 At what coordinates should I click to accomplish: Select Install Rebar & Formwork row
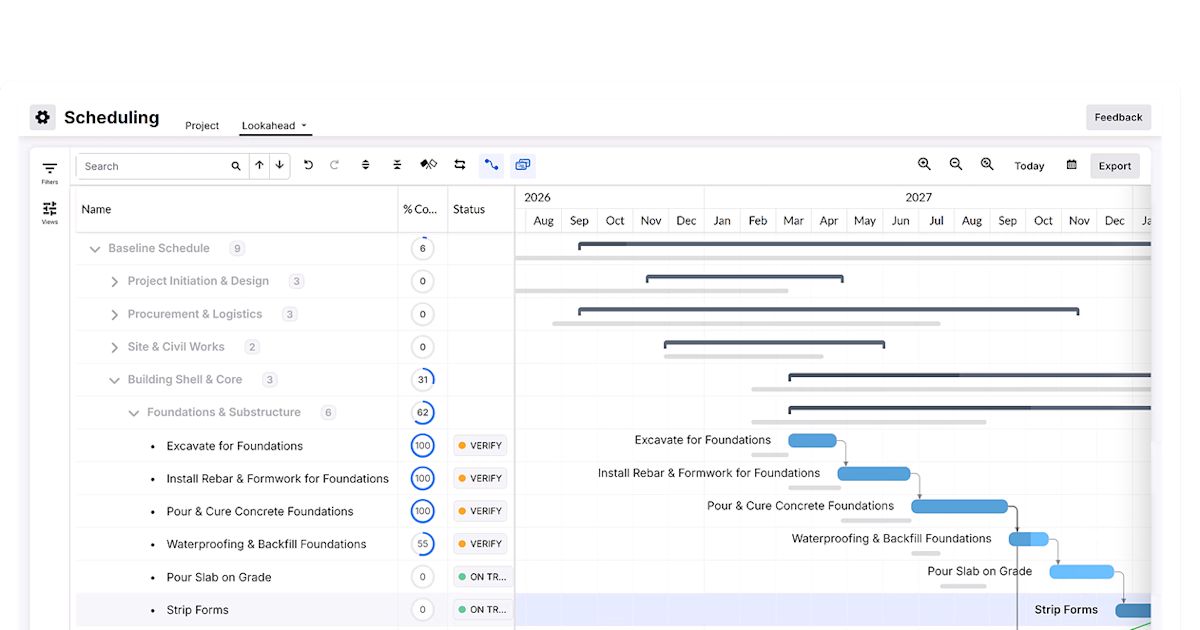295,479
